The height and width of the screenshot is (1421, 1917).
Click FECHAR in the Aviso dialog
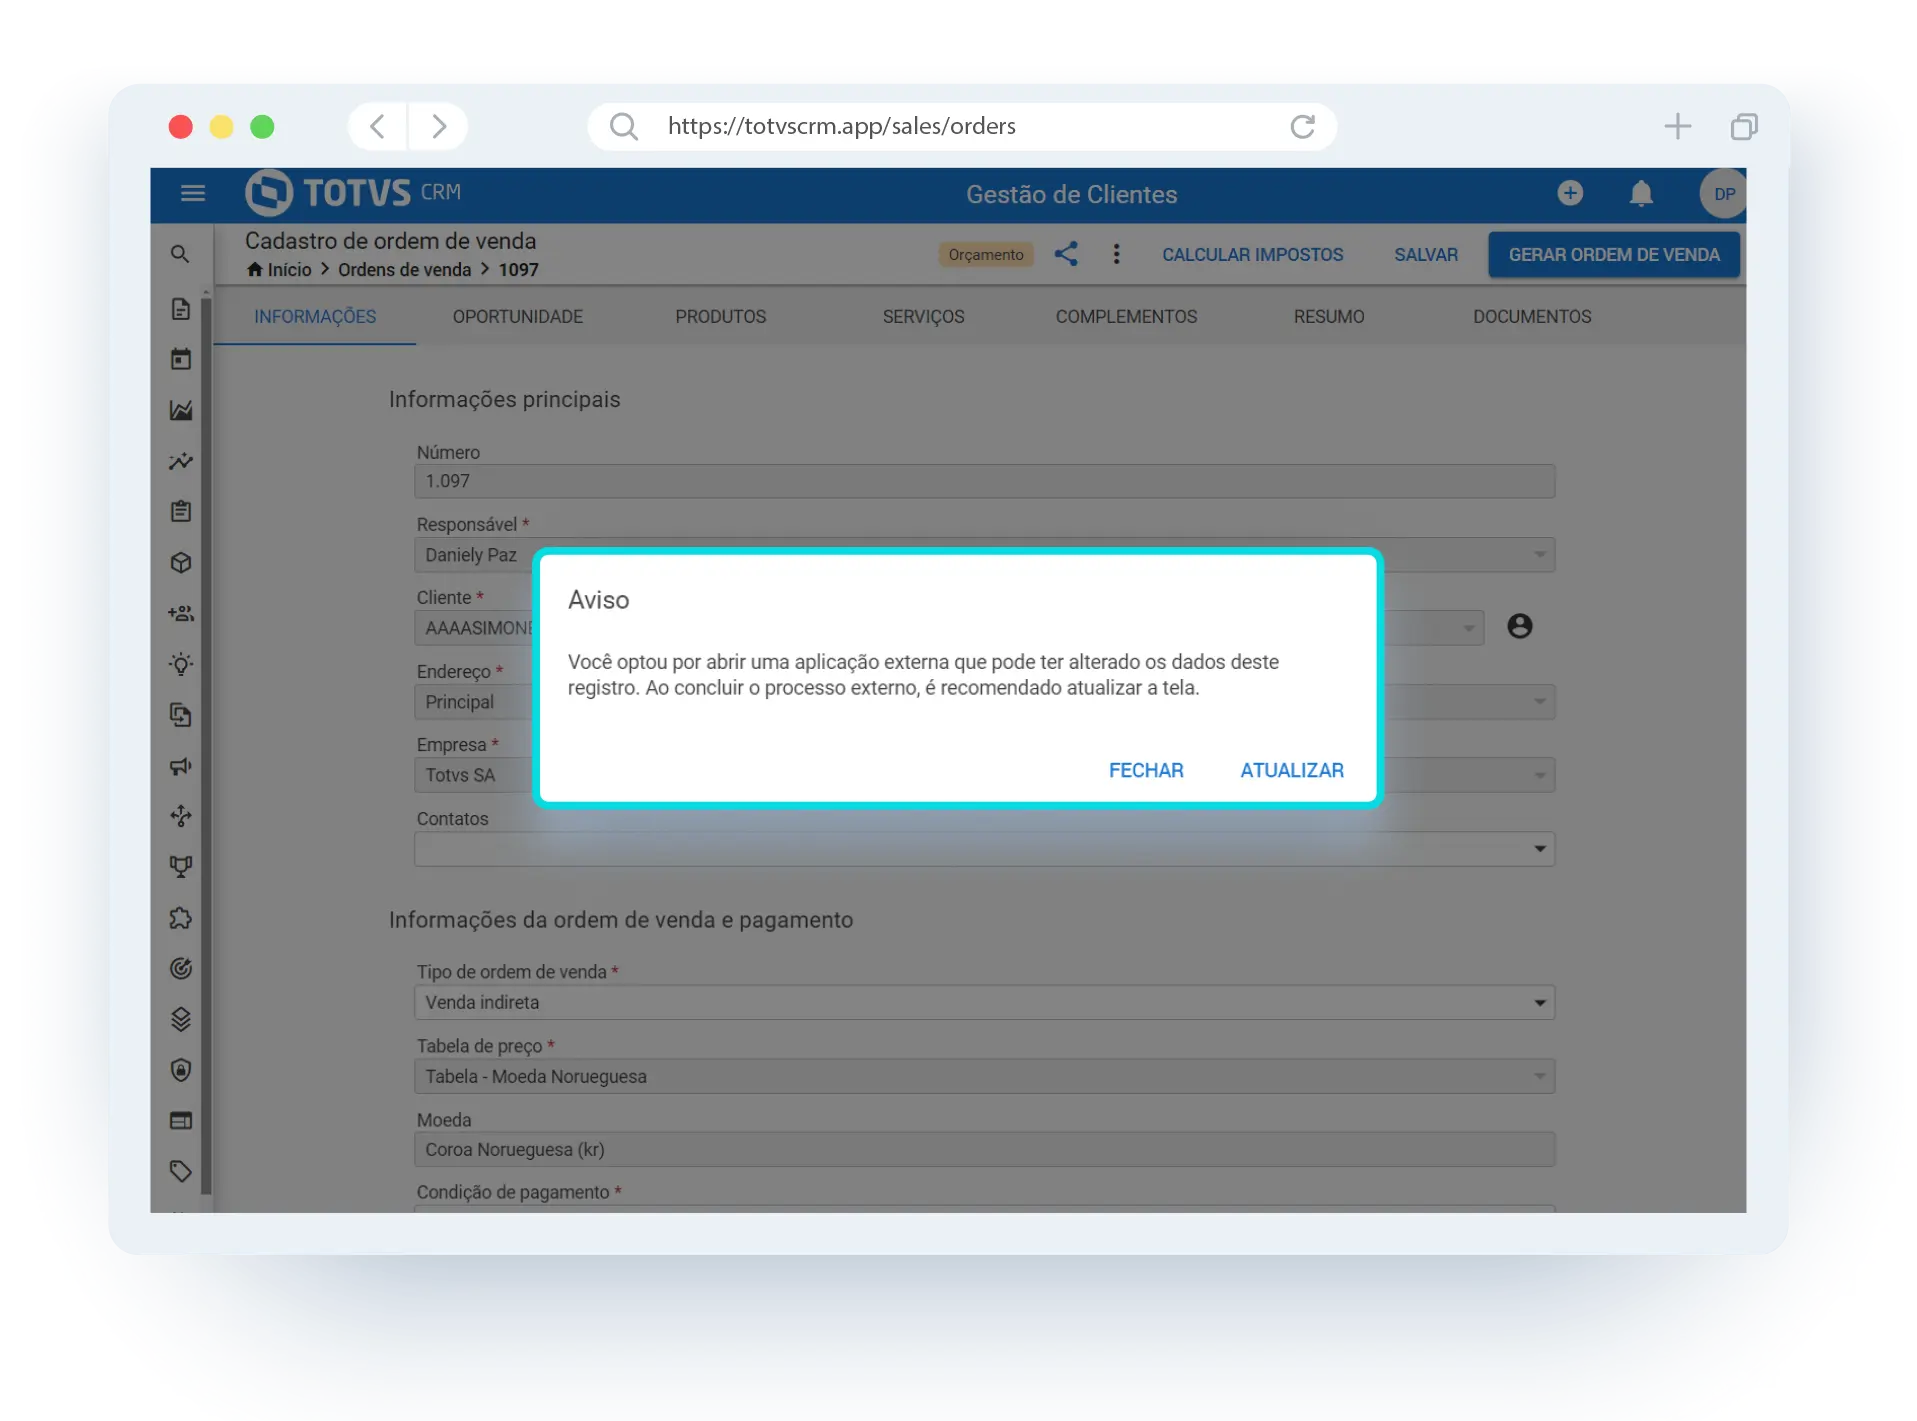click(x=1145, y=770)
